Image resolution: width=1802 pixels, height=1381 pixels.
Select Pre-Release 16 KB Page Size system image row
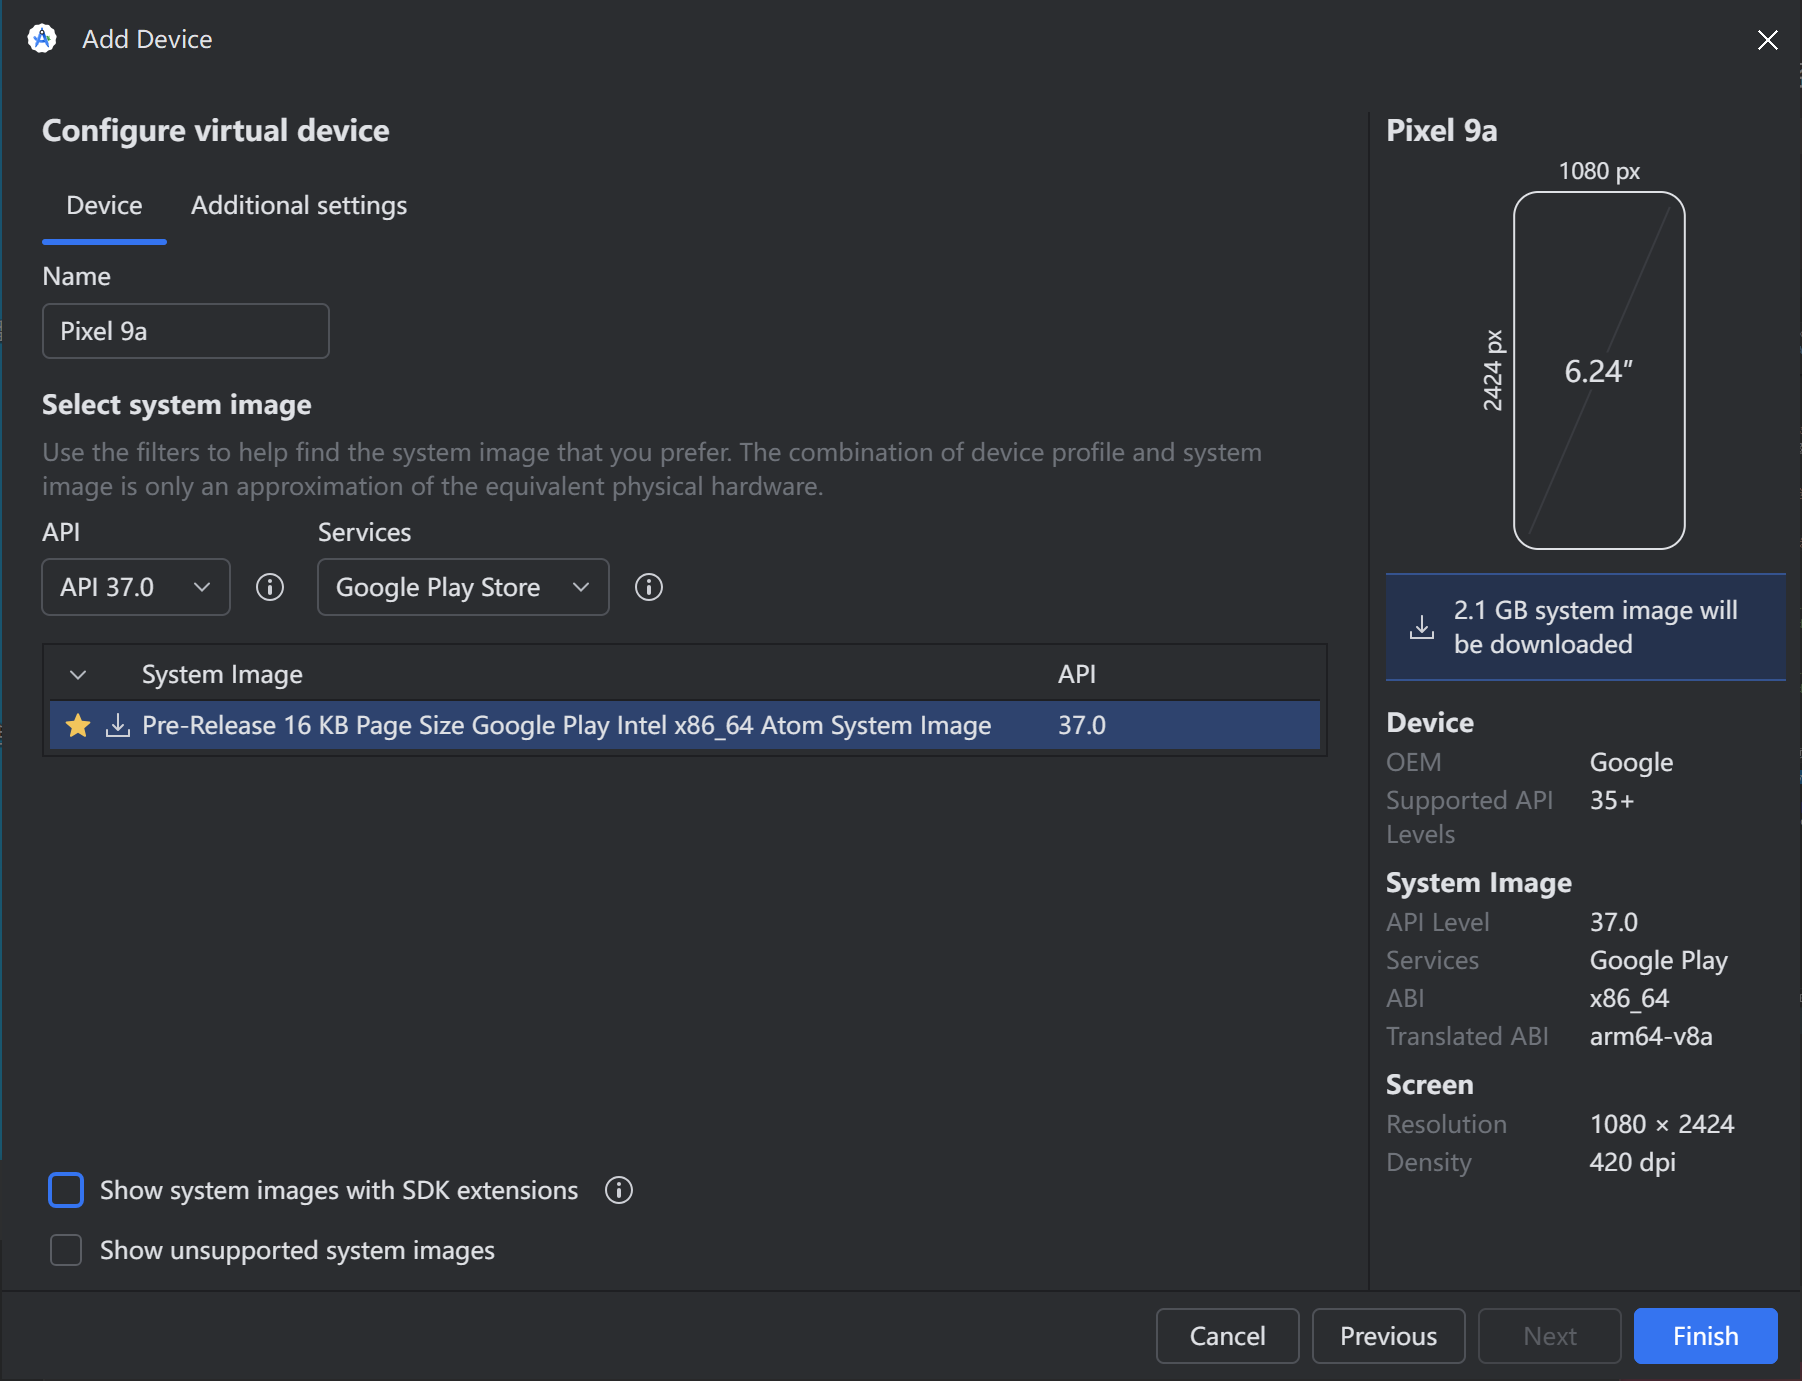685,725
